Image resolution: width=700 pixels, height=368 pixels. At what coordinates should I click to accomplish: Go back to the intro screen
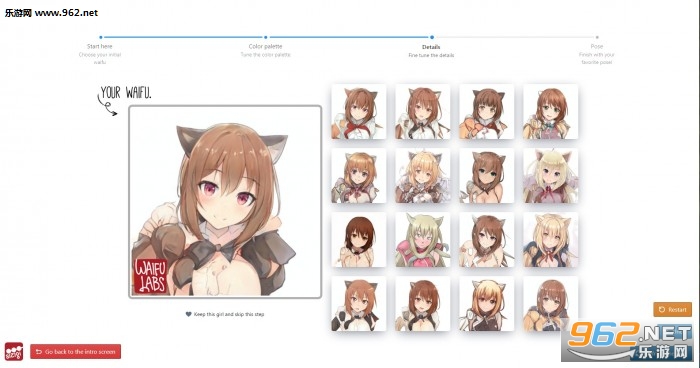[75, 351]
